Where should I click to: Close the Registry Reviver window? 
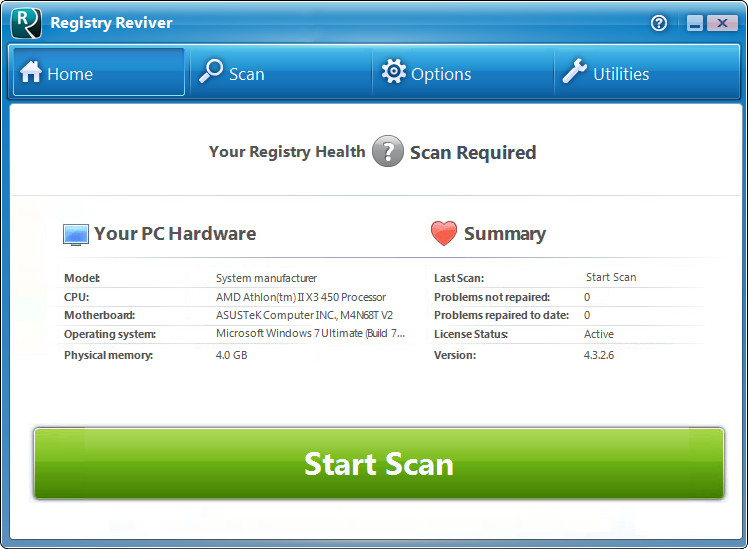[722, 23]
